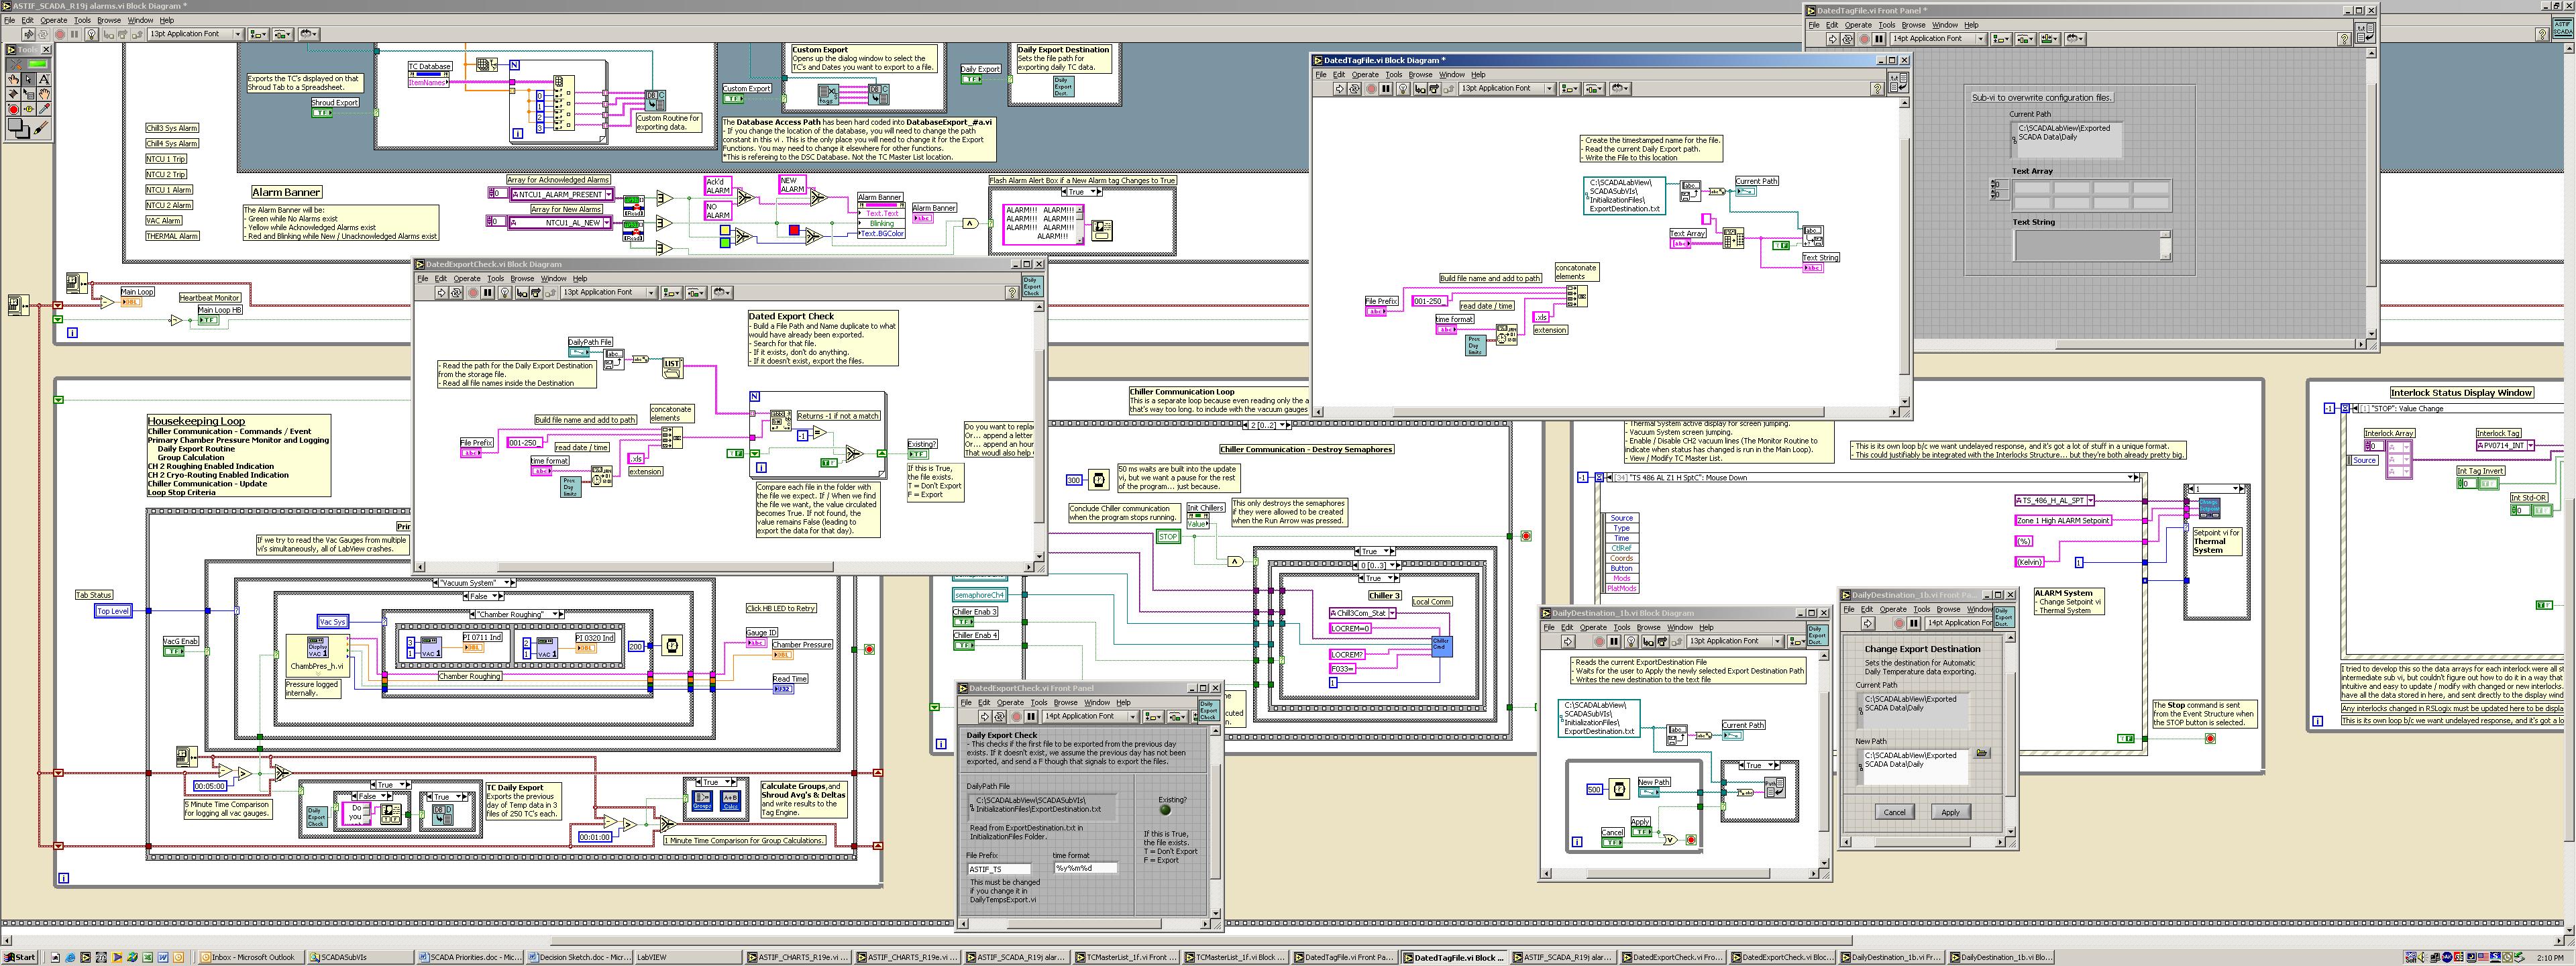Click the Shroud Export TF boolean terminal
Image resolution: width=2576 pixels, height=966 pixels.
click(322, 113)
